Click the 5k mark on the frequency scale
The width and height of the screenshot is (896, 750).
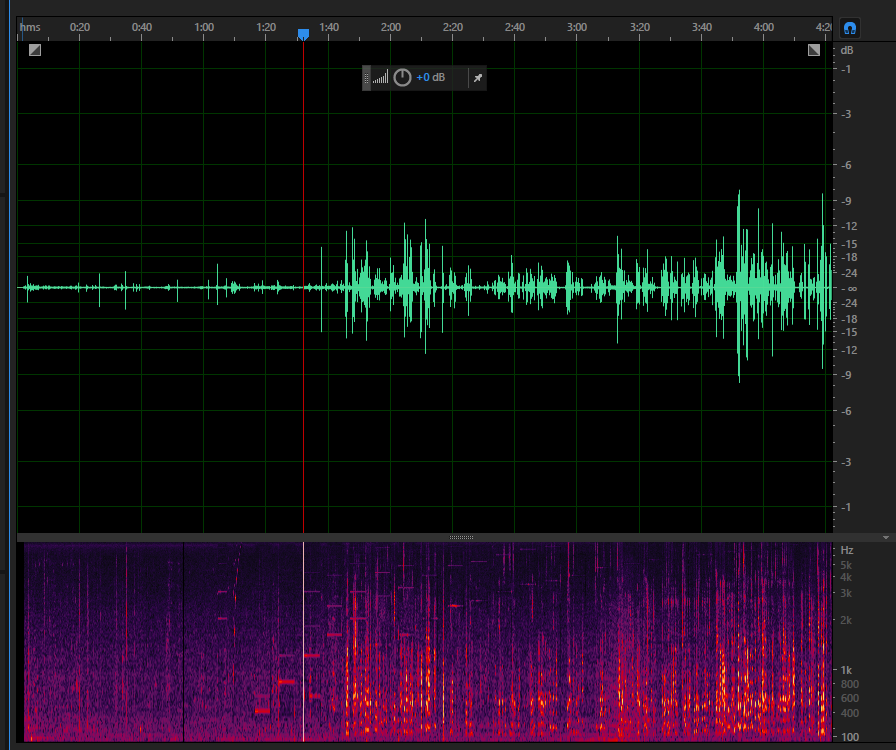[846, 565]
